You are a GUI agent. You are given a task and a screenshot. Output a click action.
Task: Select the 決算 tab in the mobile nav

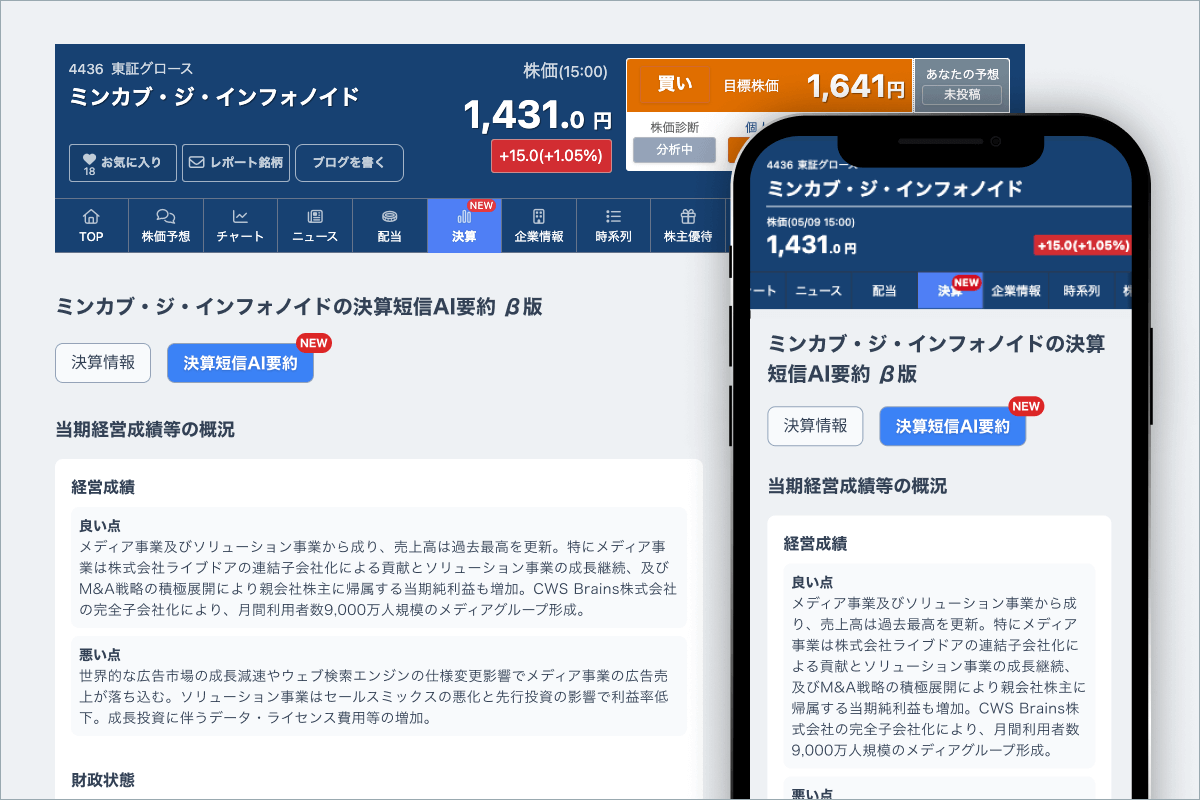point(948,289)
